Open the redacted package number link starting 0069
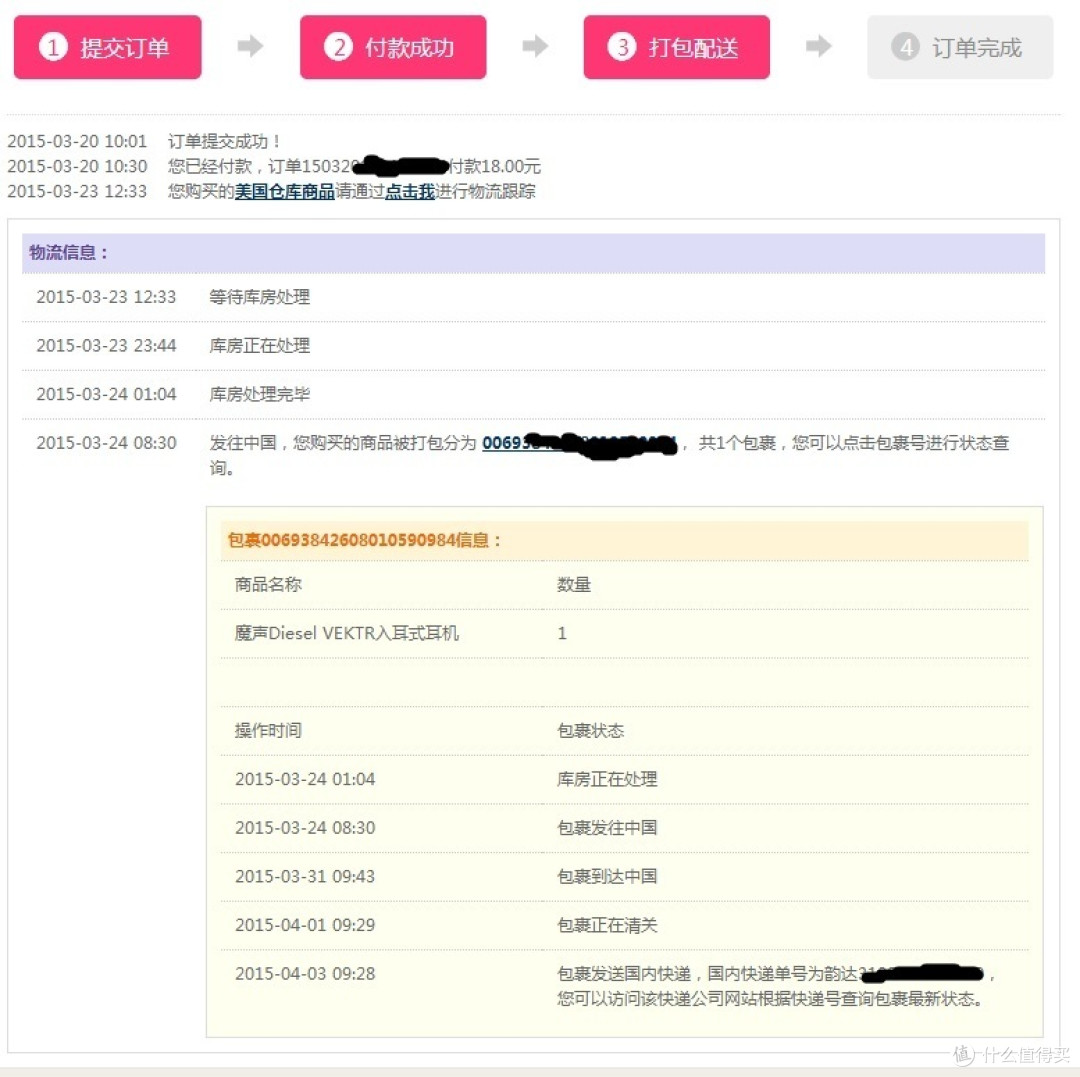 point(579,443)
